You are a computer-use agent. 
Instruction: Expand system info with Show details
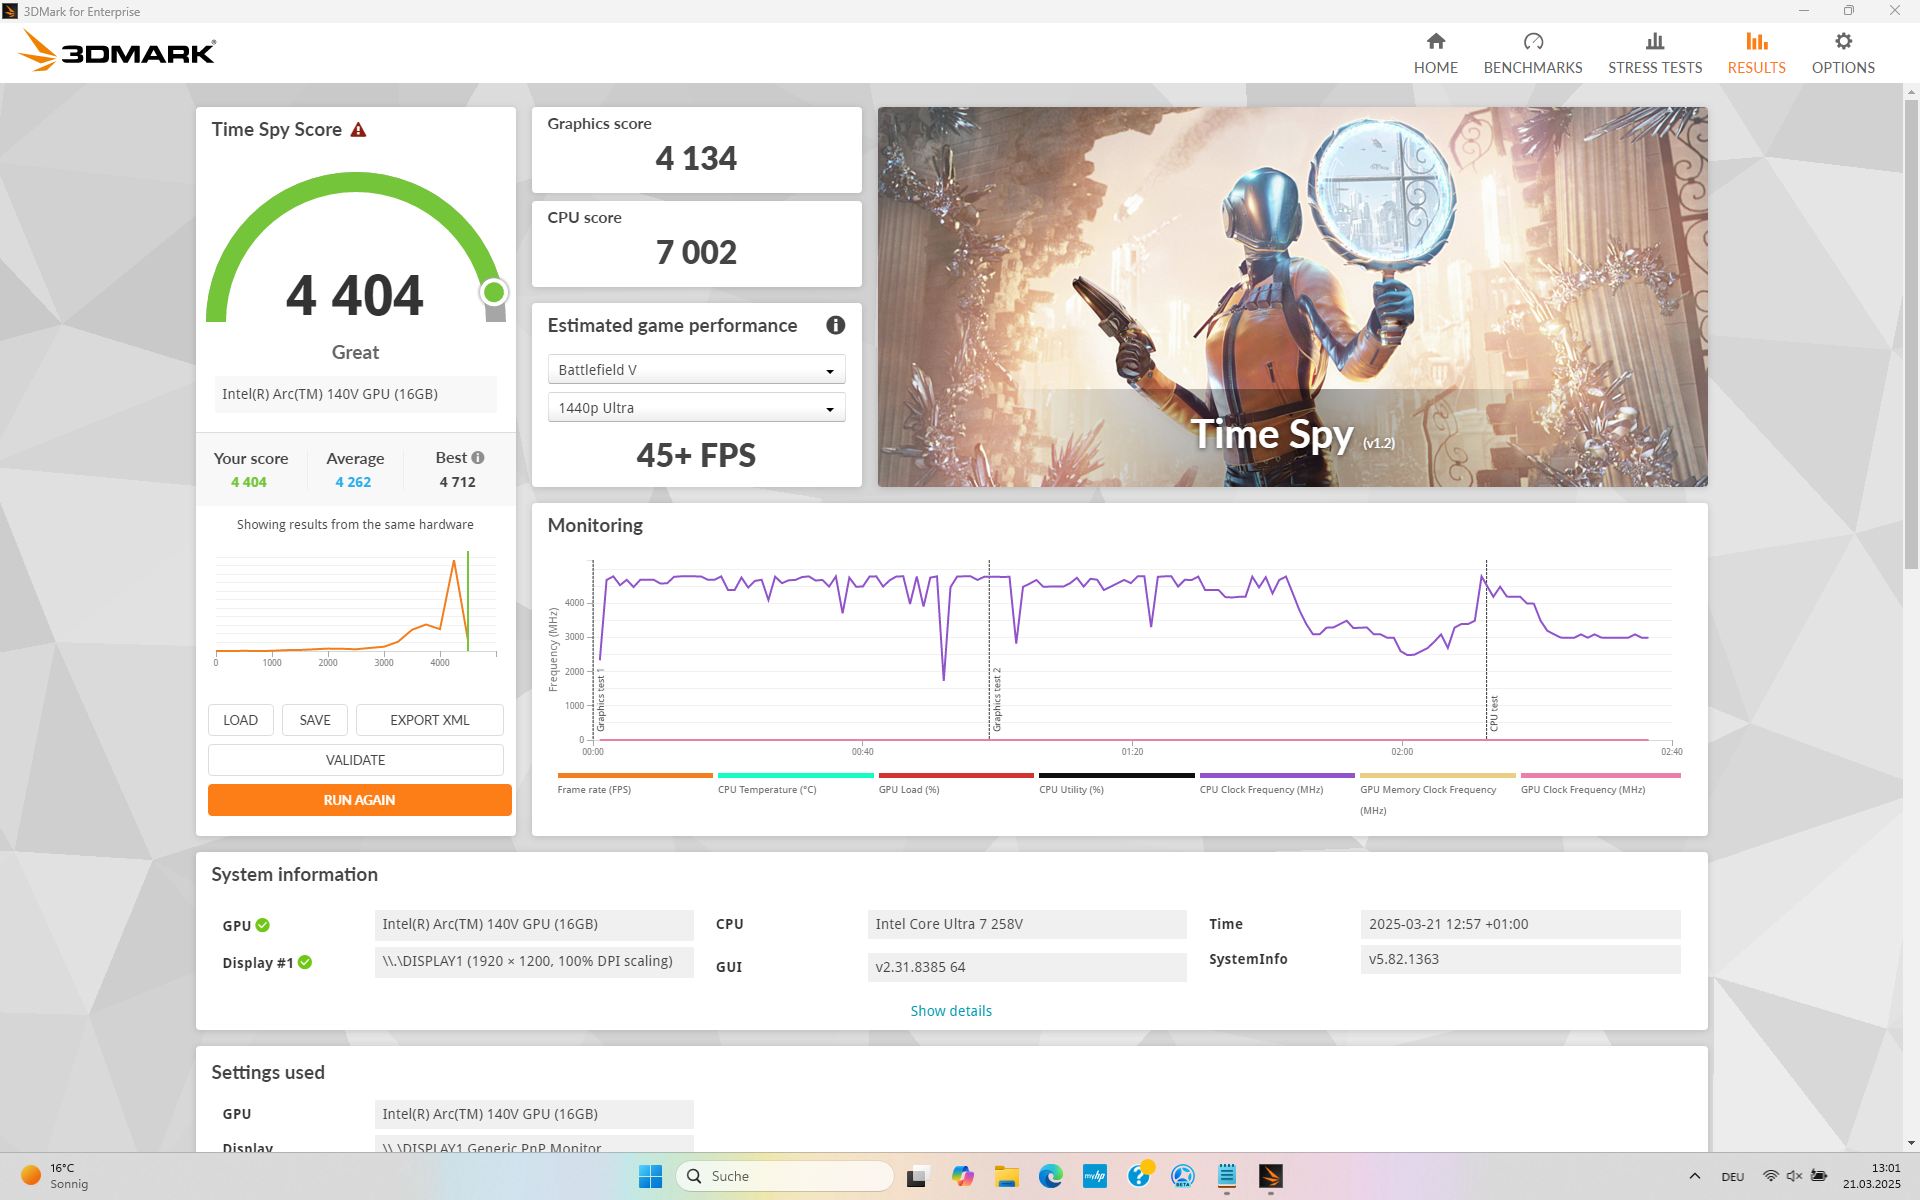[x=950, y=1011]
